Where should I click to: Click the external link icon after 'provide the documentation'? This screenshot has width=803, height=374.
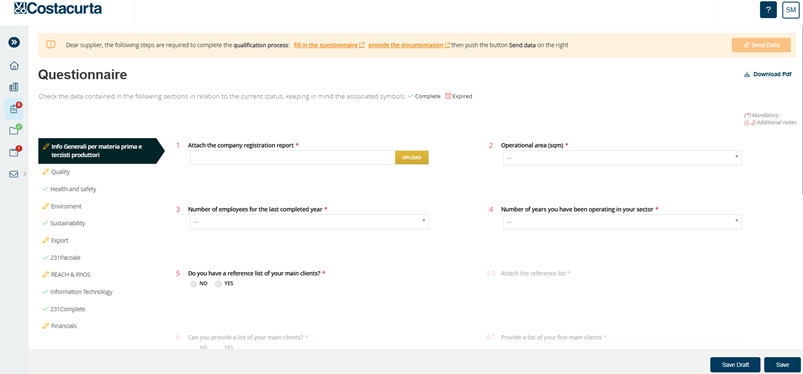click(447, 45)
